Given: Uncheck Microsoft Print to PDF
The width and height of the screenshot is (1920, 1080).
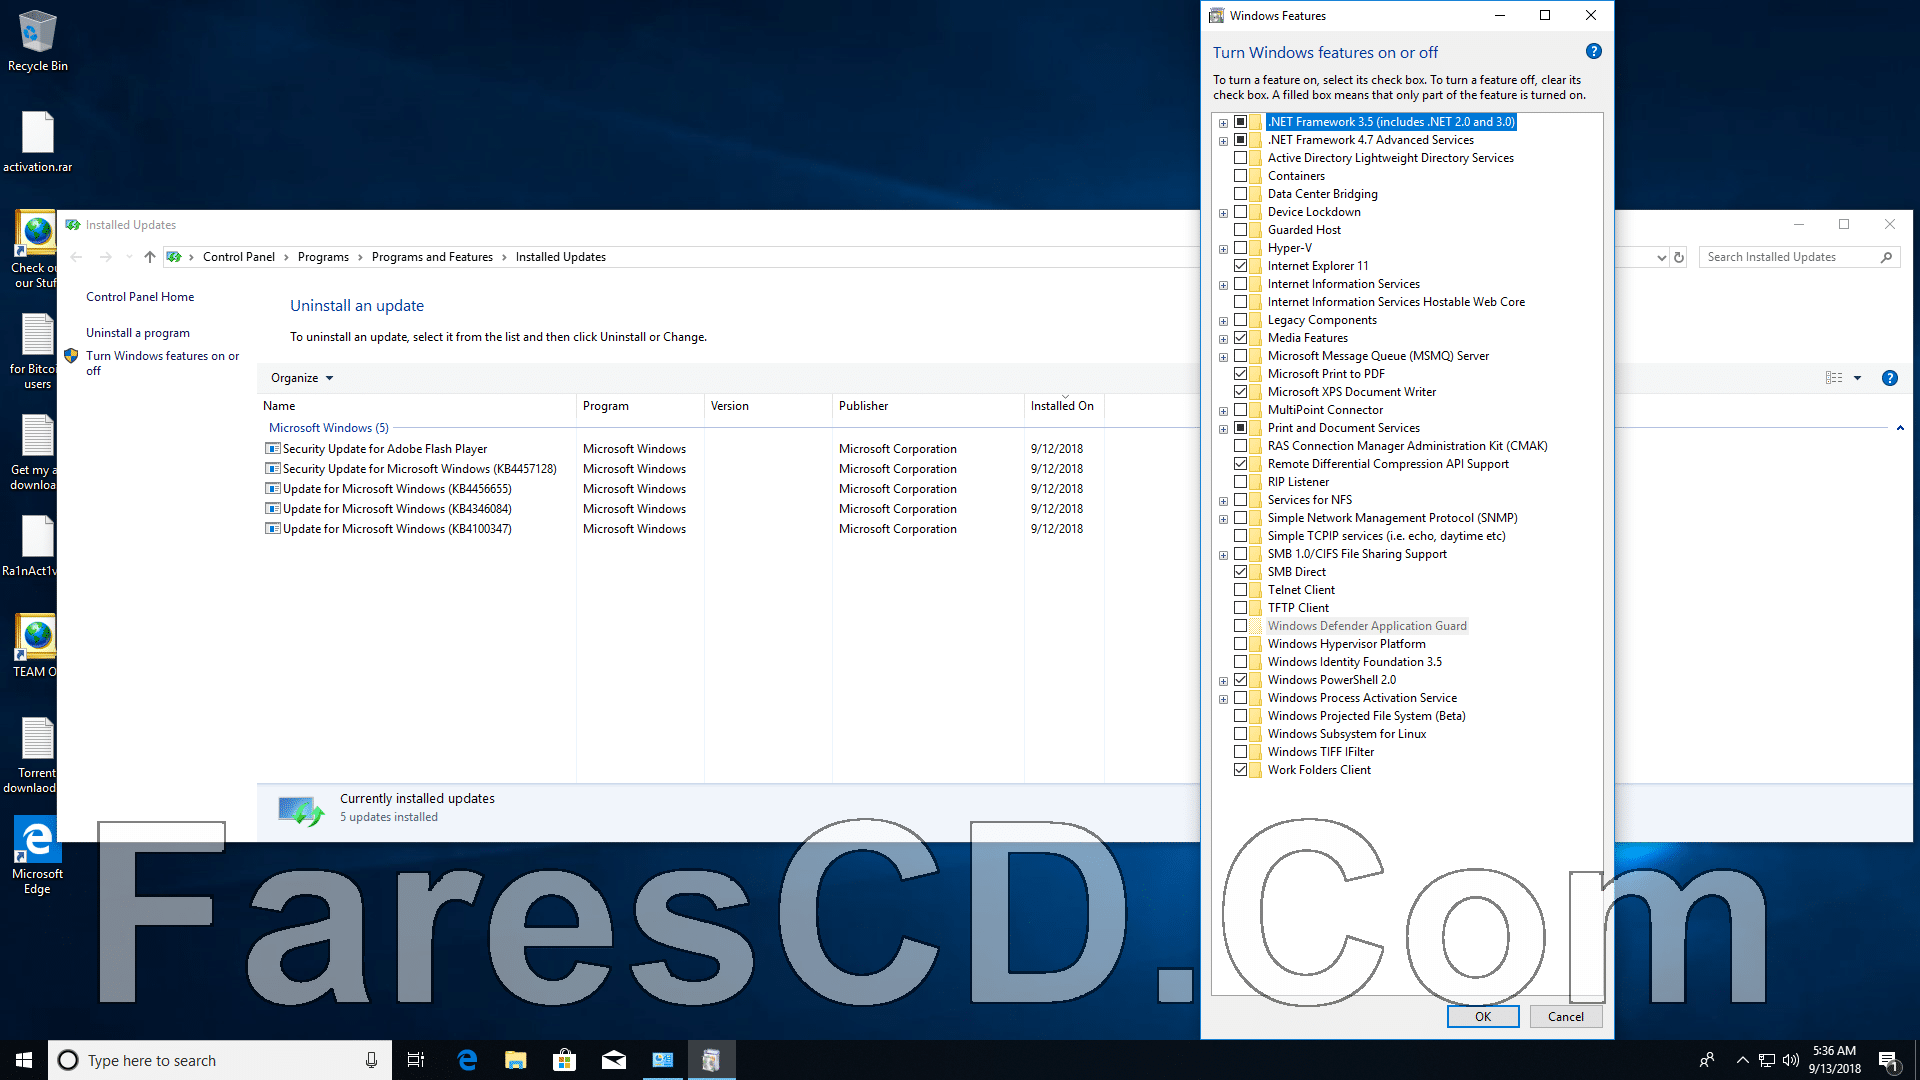Looking at the screenshot, I should click(x=1240, y=374).
